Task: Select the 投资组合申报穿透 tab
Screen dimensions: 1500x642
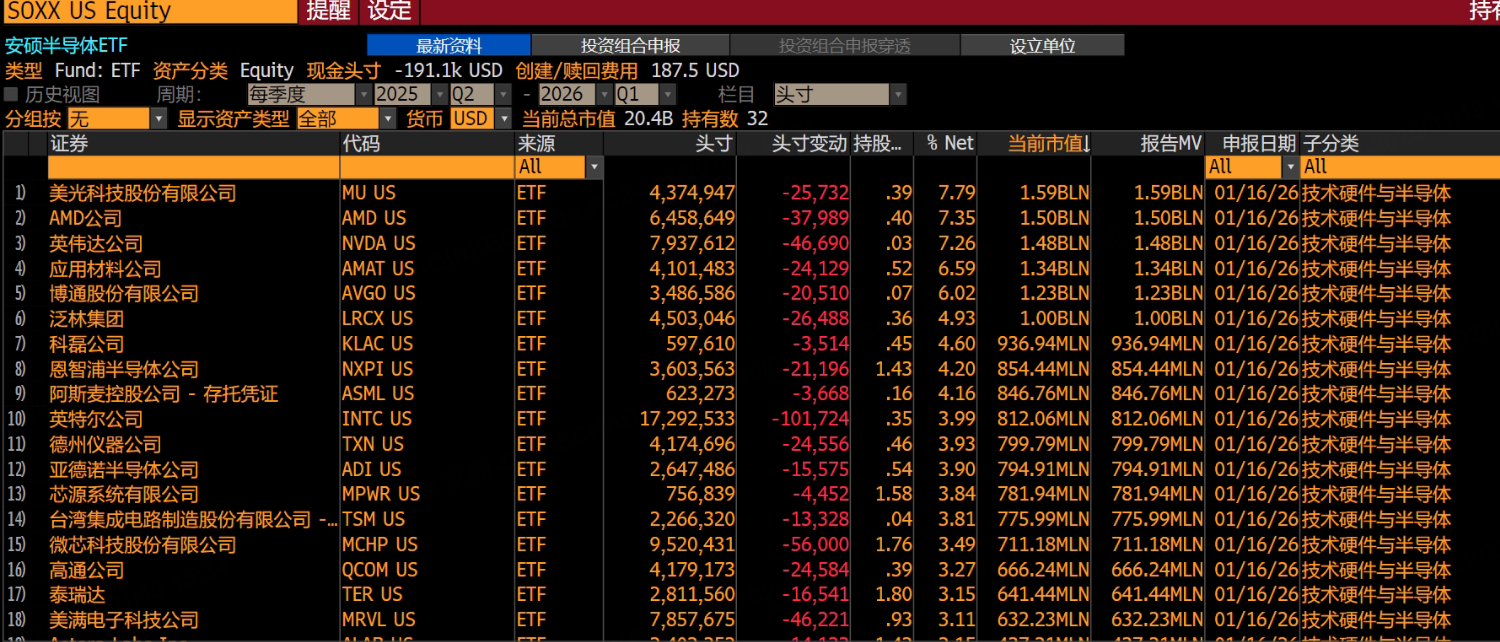Action: pyautogui.click(x=844, y=46)
